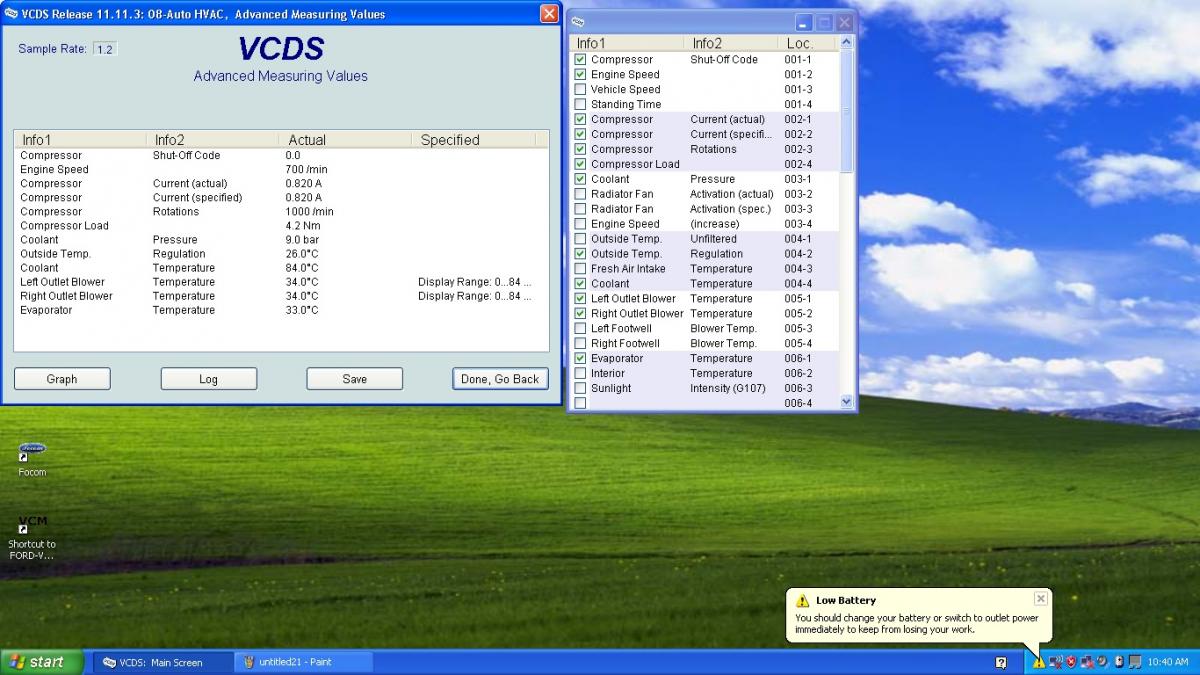Click Done, Go Back button
Viewport: 1200px width, 675px height.
coord(500,379)
